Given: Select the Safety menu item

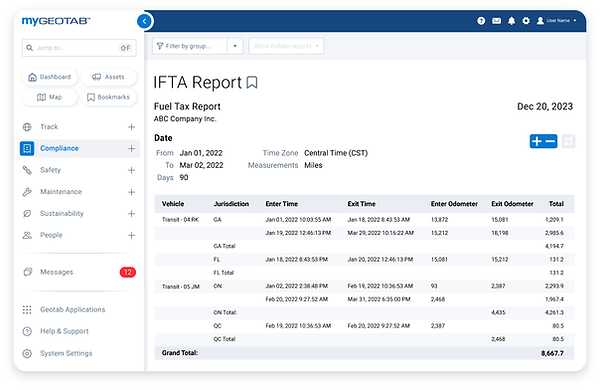Looking at the screenshot, I should coord(51,170).
